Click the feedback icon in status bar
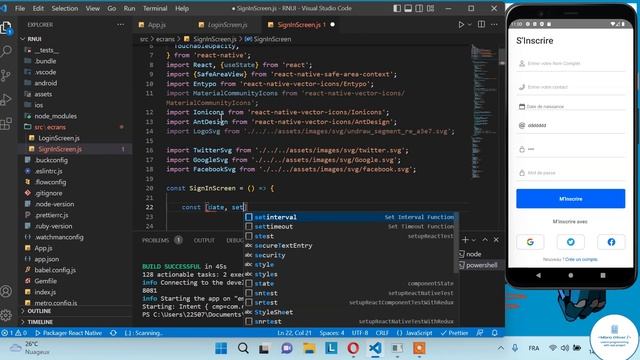The image size is (640, 360). tap(480, 333)
